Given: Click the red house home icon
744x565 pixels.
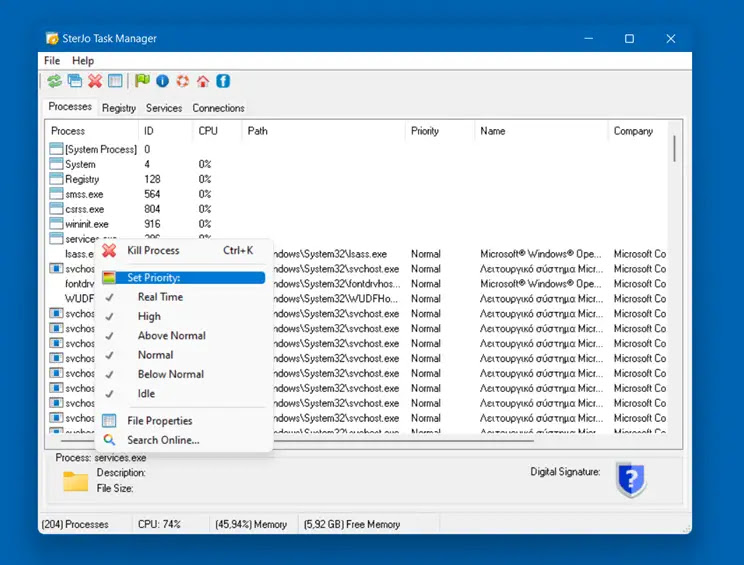Looking at the screenshot, I should click(203, 81).
